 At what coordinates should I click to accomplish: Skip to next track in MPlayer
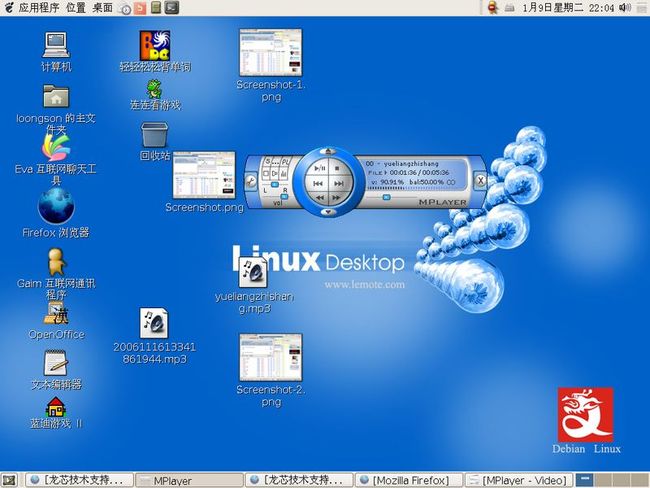(339, 183)
